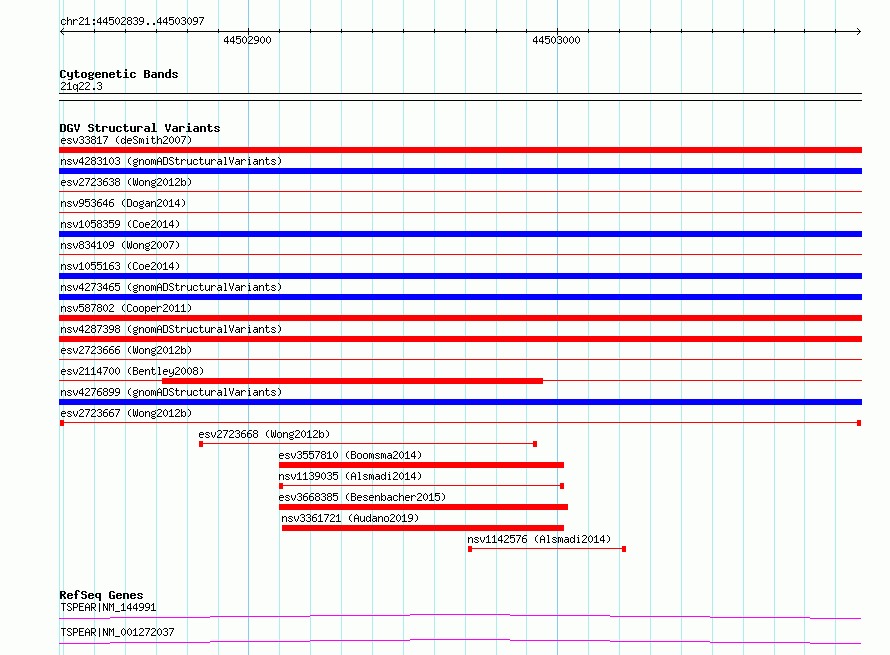Select the red bar of esv3668385
This screenshot has width=890, height=655.
coord(423,507)
